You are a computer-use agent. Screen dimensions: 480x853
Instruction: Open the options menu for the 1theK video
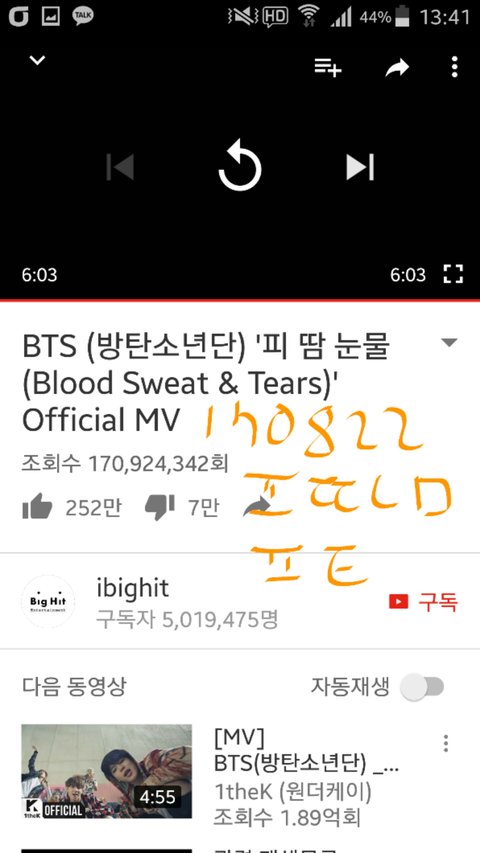tap(446, 743)
